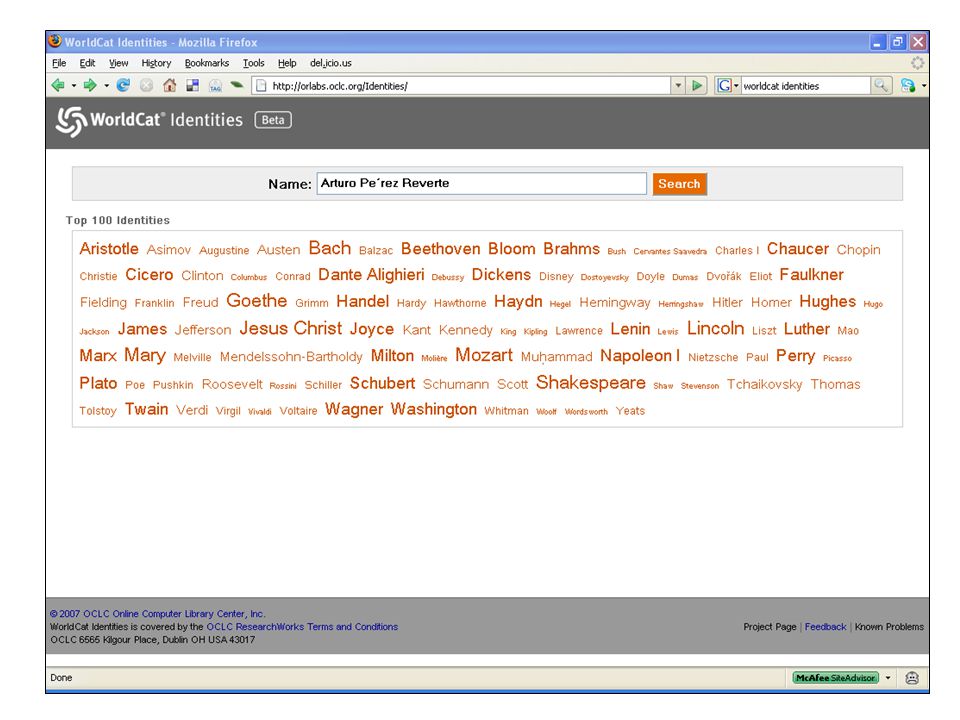Open the Lincoln identity link
The width and height of the screenshot is (960, 720).
pyautogui.click(x=716, y=328)
